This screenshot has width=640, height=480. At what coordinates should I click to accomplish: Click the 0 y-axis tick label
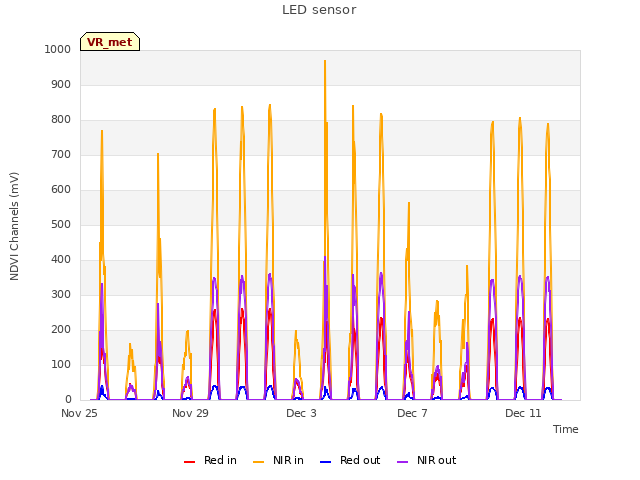[x=68, y=400]
